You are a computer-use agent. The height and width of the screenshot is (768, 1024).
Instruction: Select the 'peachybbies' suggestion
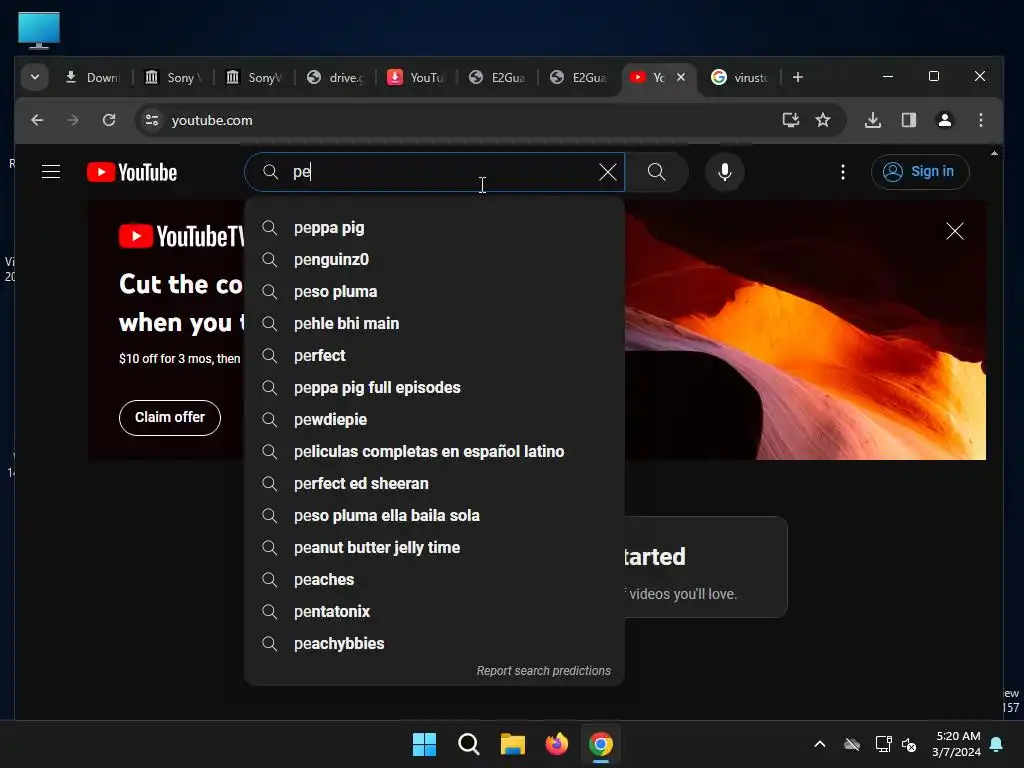pos(434,643)
